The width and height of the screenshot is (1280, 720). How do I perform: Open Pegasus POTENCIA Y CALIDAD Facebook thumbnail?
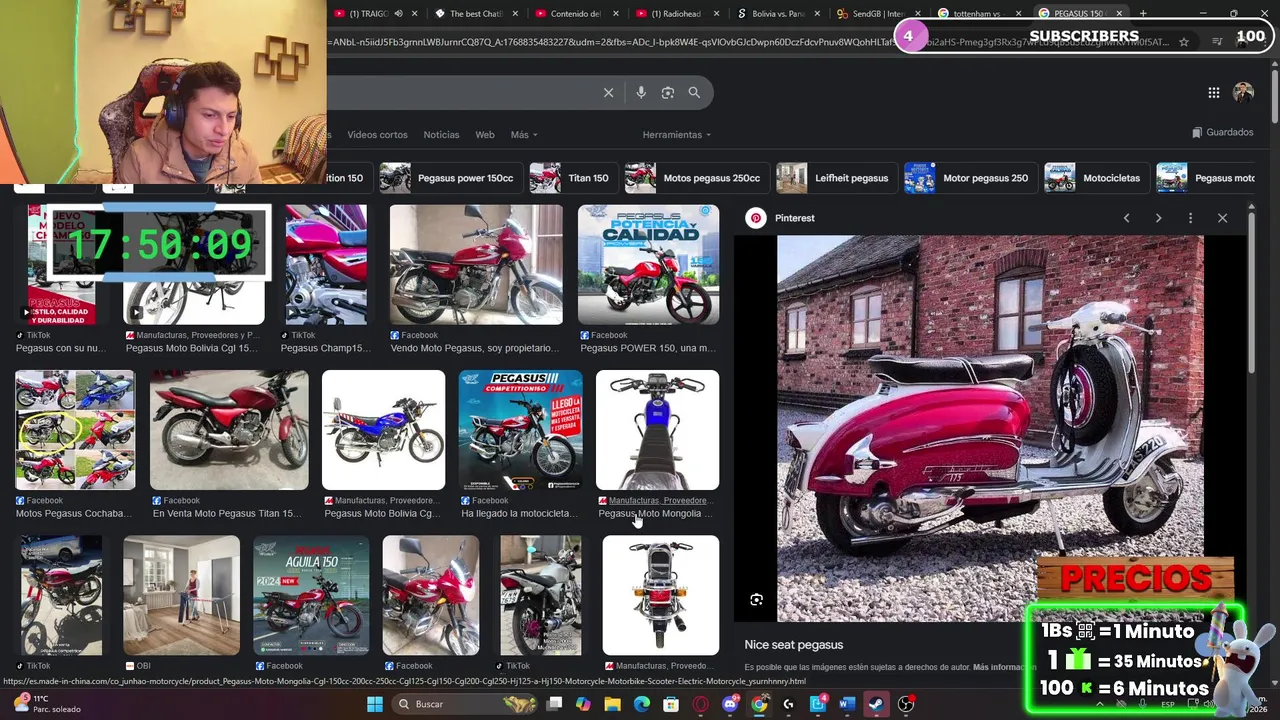pos(648,265)
